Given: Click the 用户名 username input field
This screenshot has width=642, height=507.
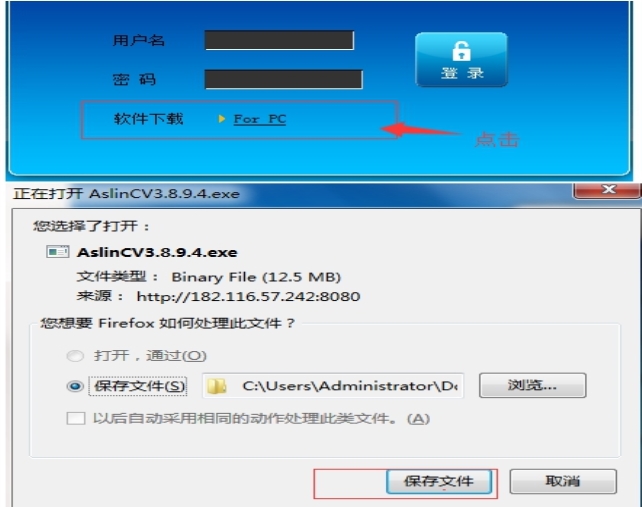Looking at the screenshot, I should 279,40.
